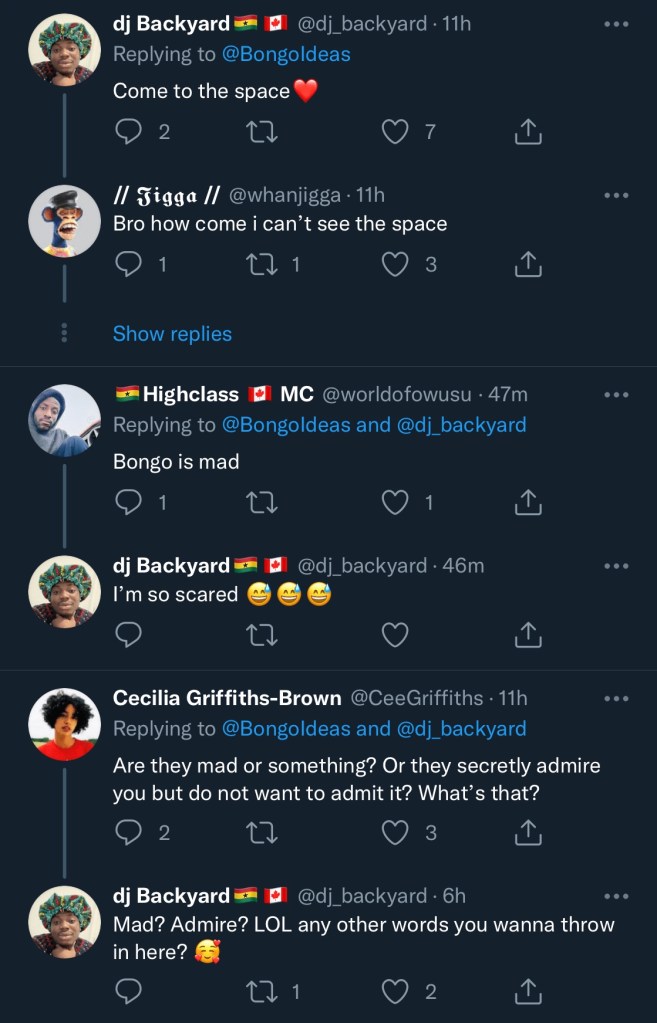Open @BongoIdeas mention under first dj Backyard tweet

[x=286, y=54]
